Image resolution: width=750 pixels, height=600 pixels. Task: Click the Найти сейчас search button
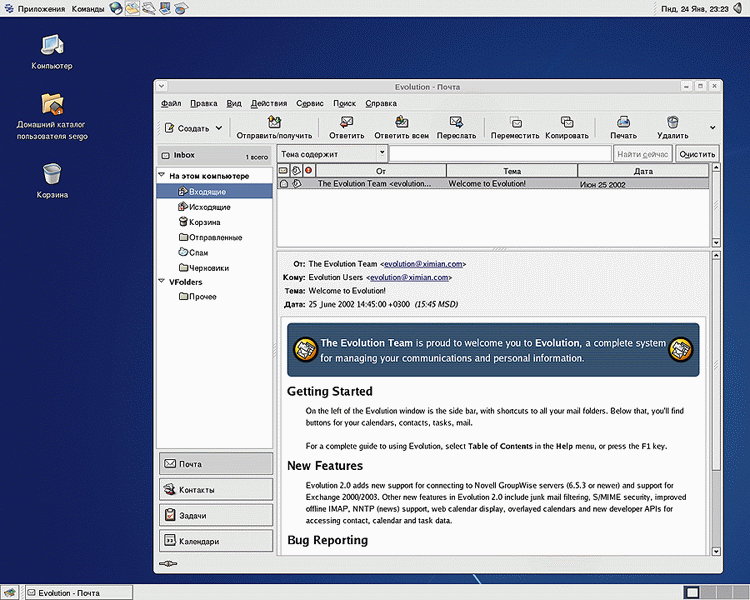(x=642, y=154)
